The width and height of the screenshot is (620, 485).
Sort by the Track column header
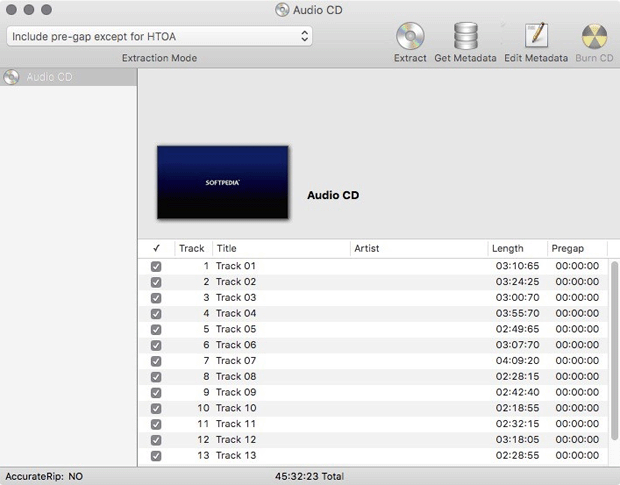coord(193,249)
